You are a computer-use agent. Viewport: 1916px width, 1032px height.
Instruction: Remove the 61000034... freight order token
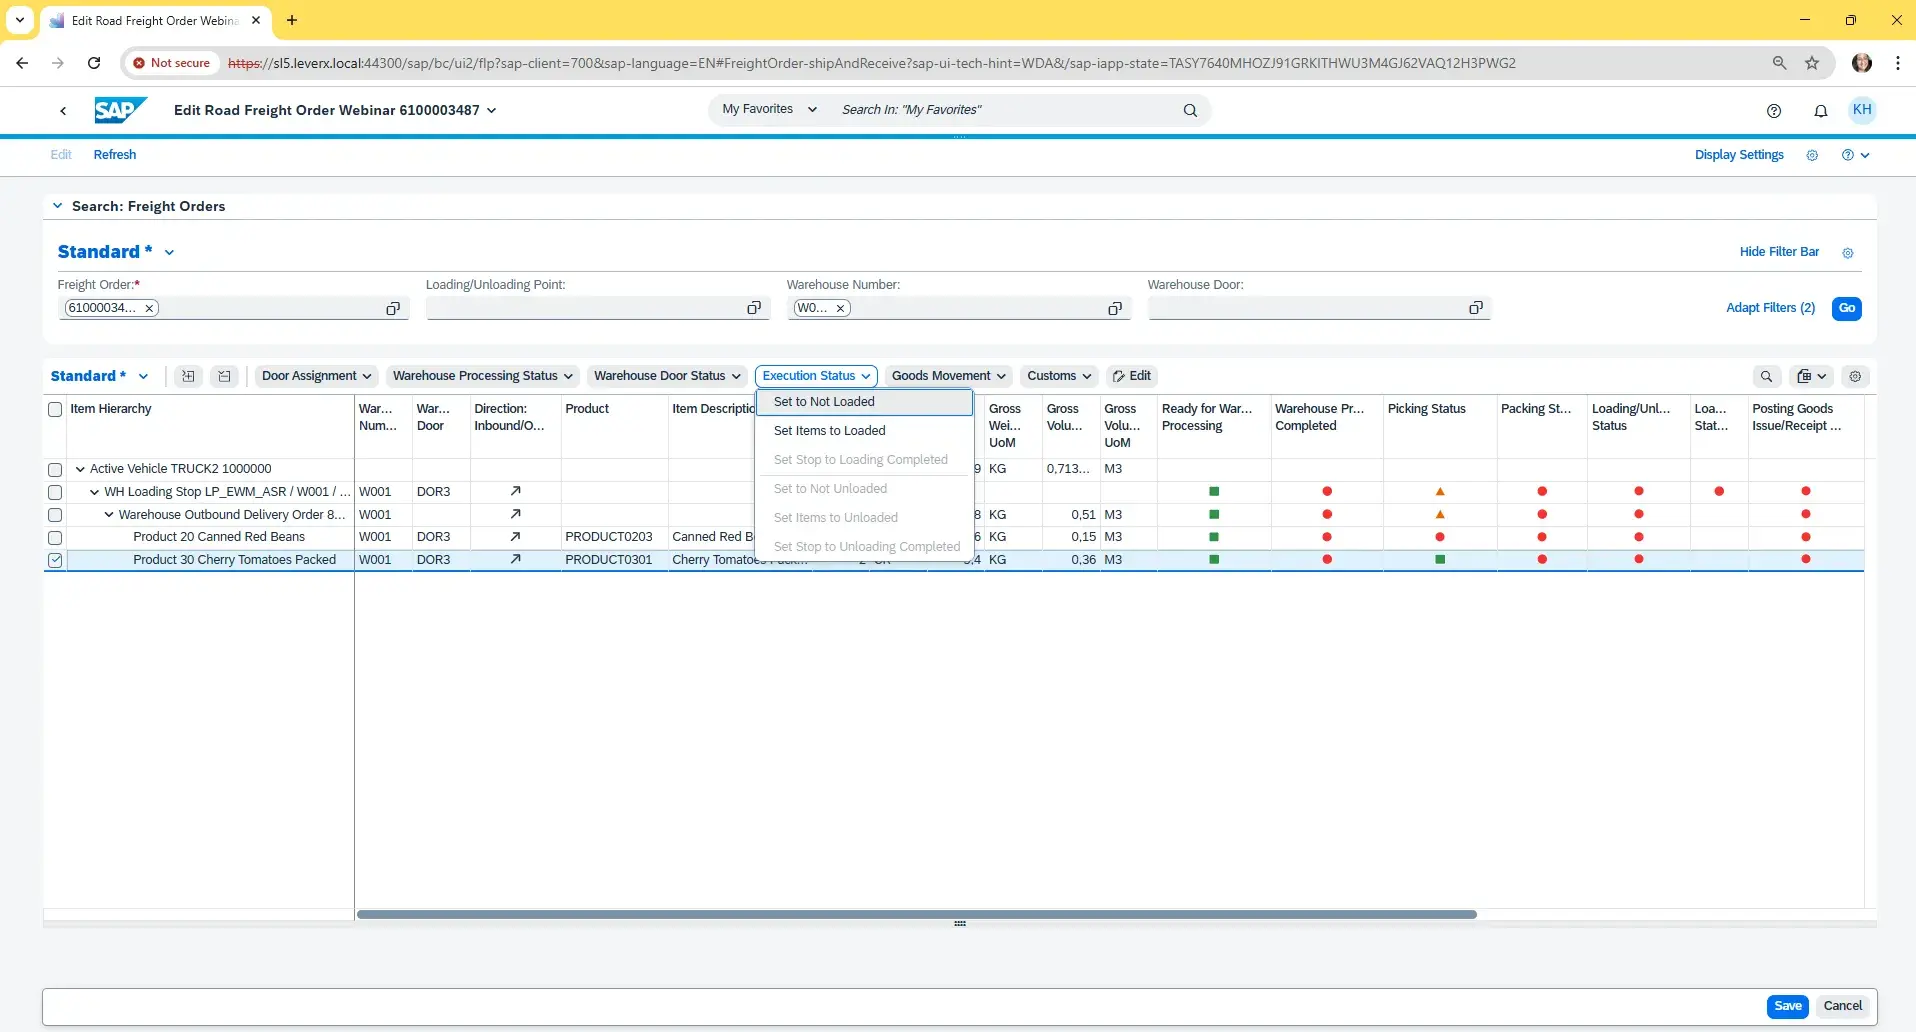[x=149, y=308]
